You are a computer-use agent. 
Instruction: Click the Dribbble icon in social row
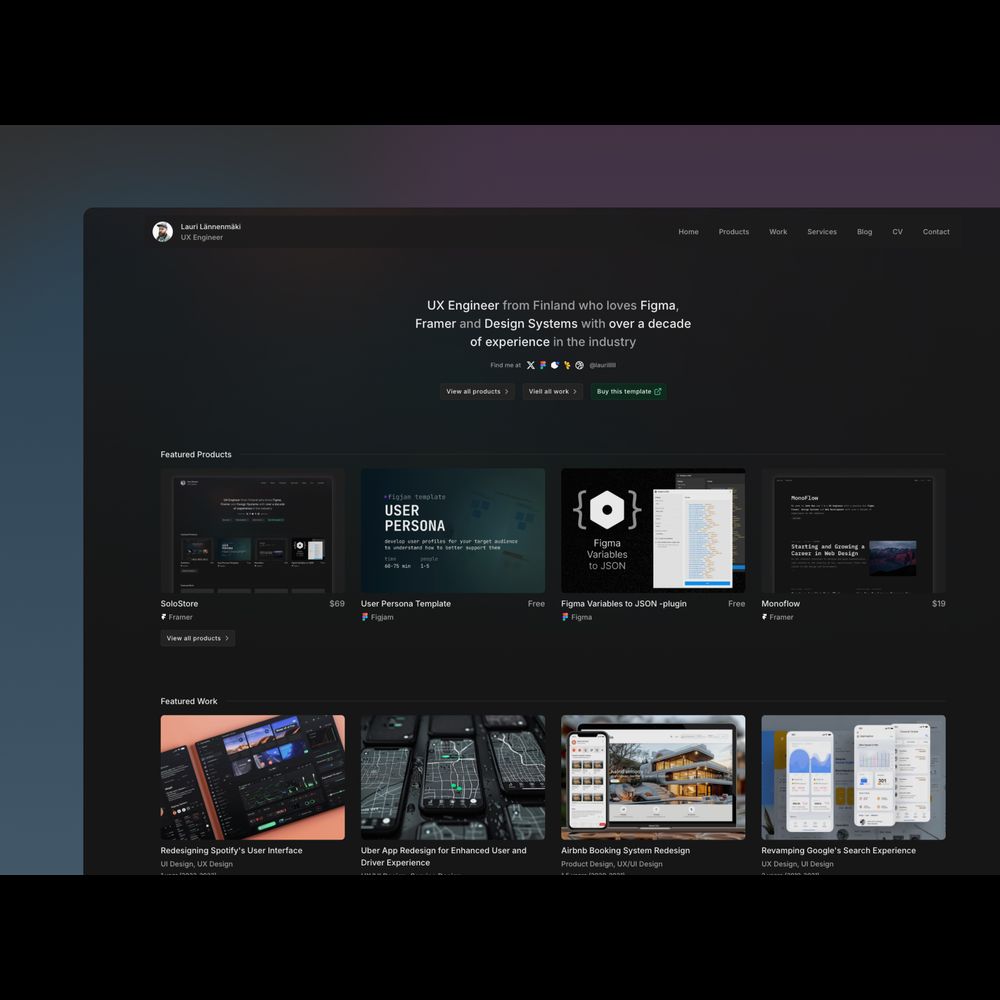[x=579, y=366]
